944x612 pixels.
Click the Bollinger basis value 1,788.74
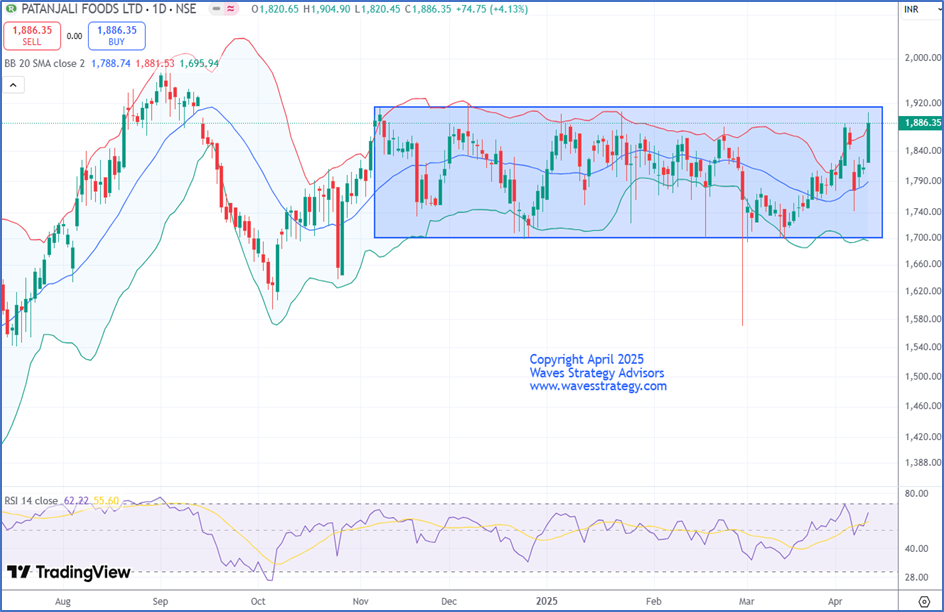[x=111, y=63]
